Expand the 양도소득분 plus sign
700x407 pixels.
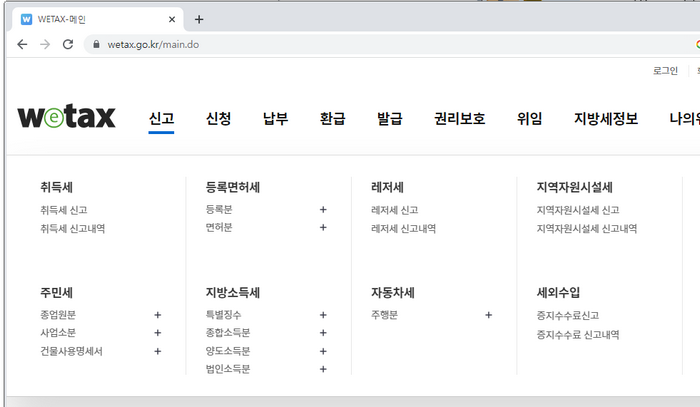(323, 351)
